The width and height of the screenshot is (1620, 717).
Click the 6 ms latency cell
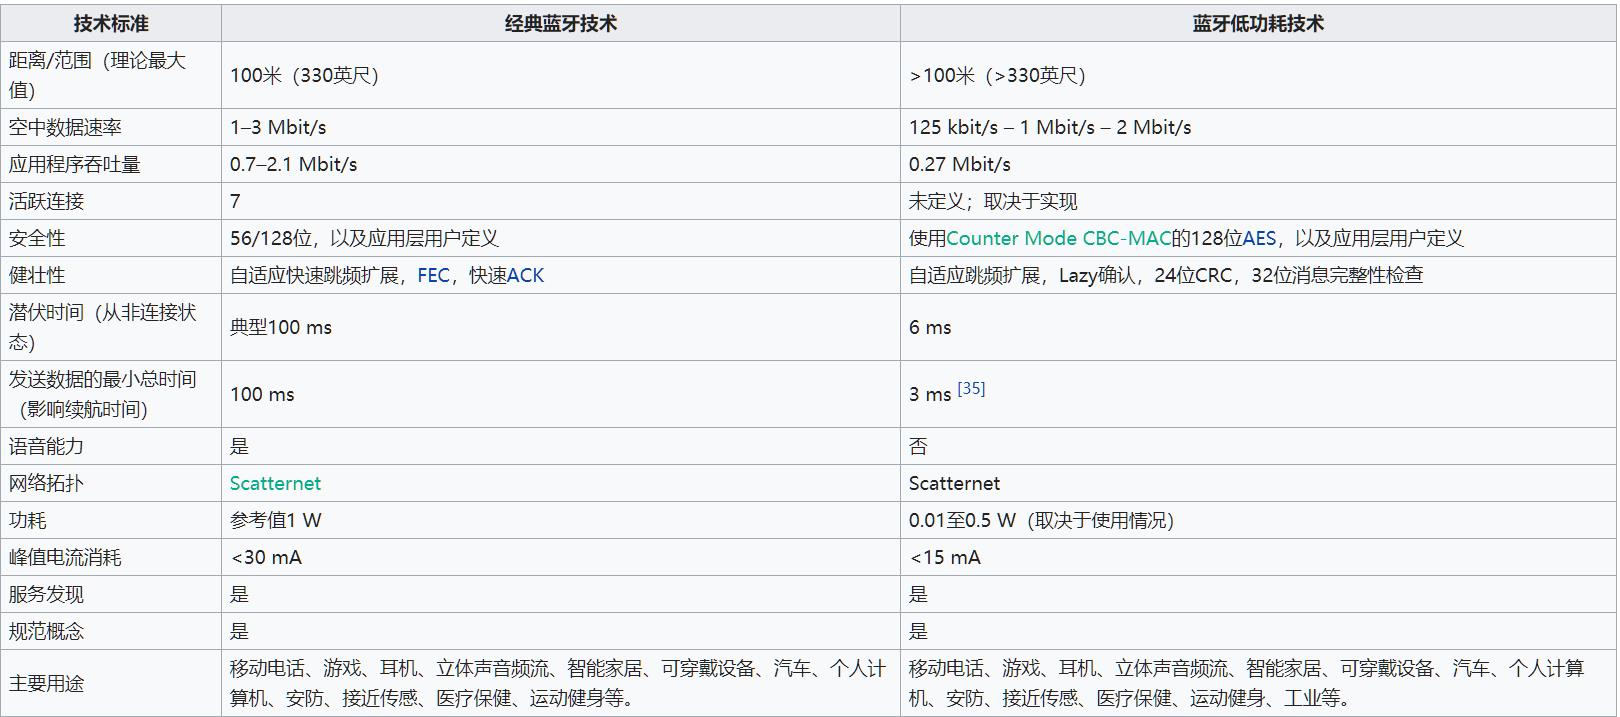[x=930, y=327]
